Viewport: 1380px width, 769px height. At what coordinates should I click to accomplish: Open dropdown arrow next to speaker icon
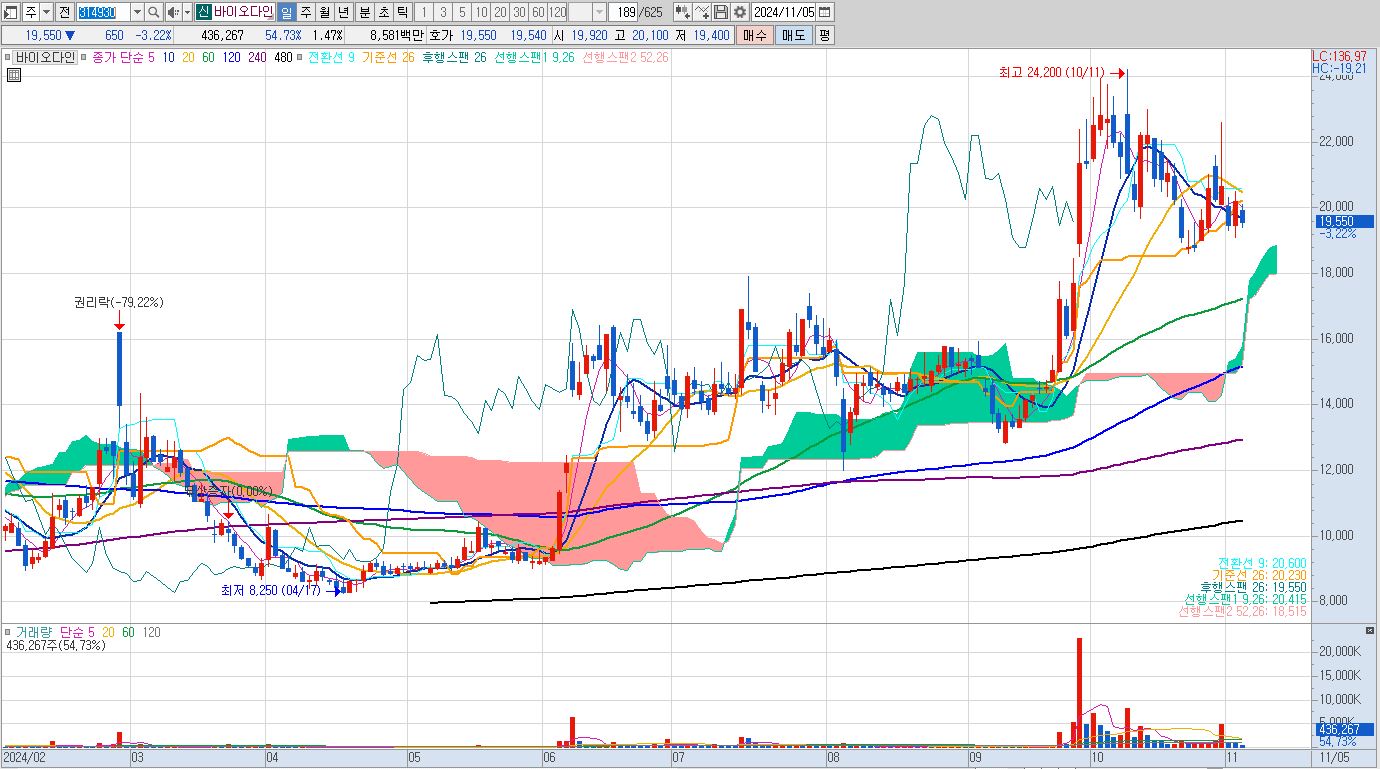tap(187, 12)
